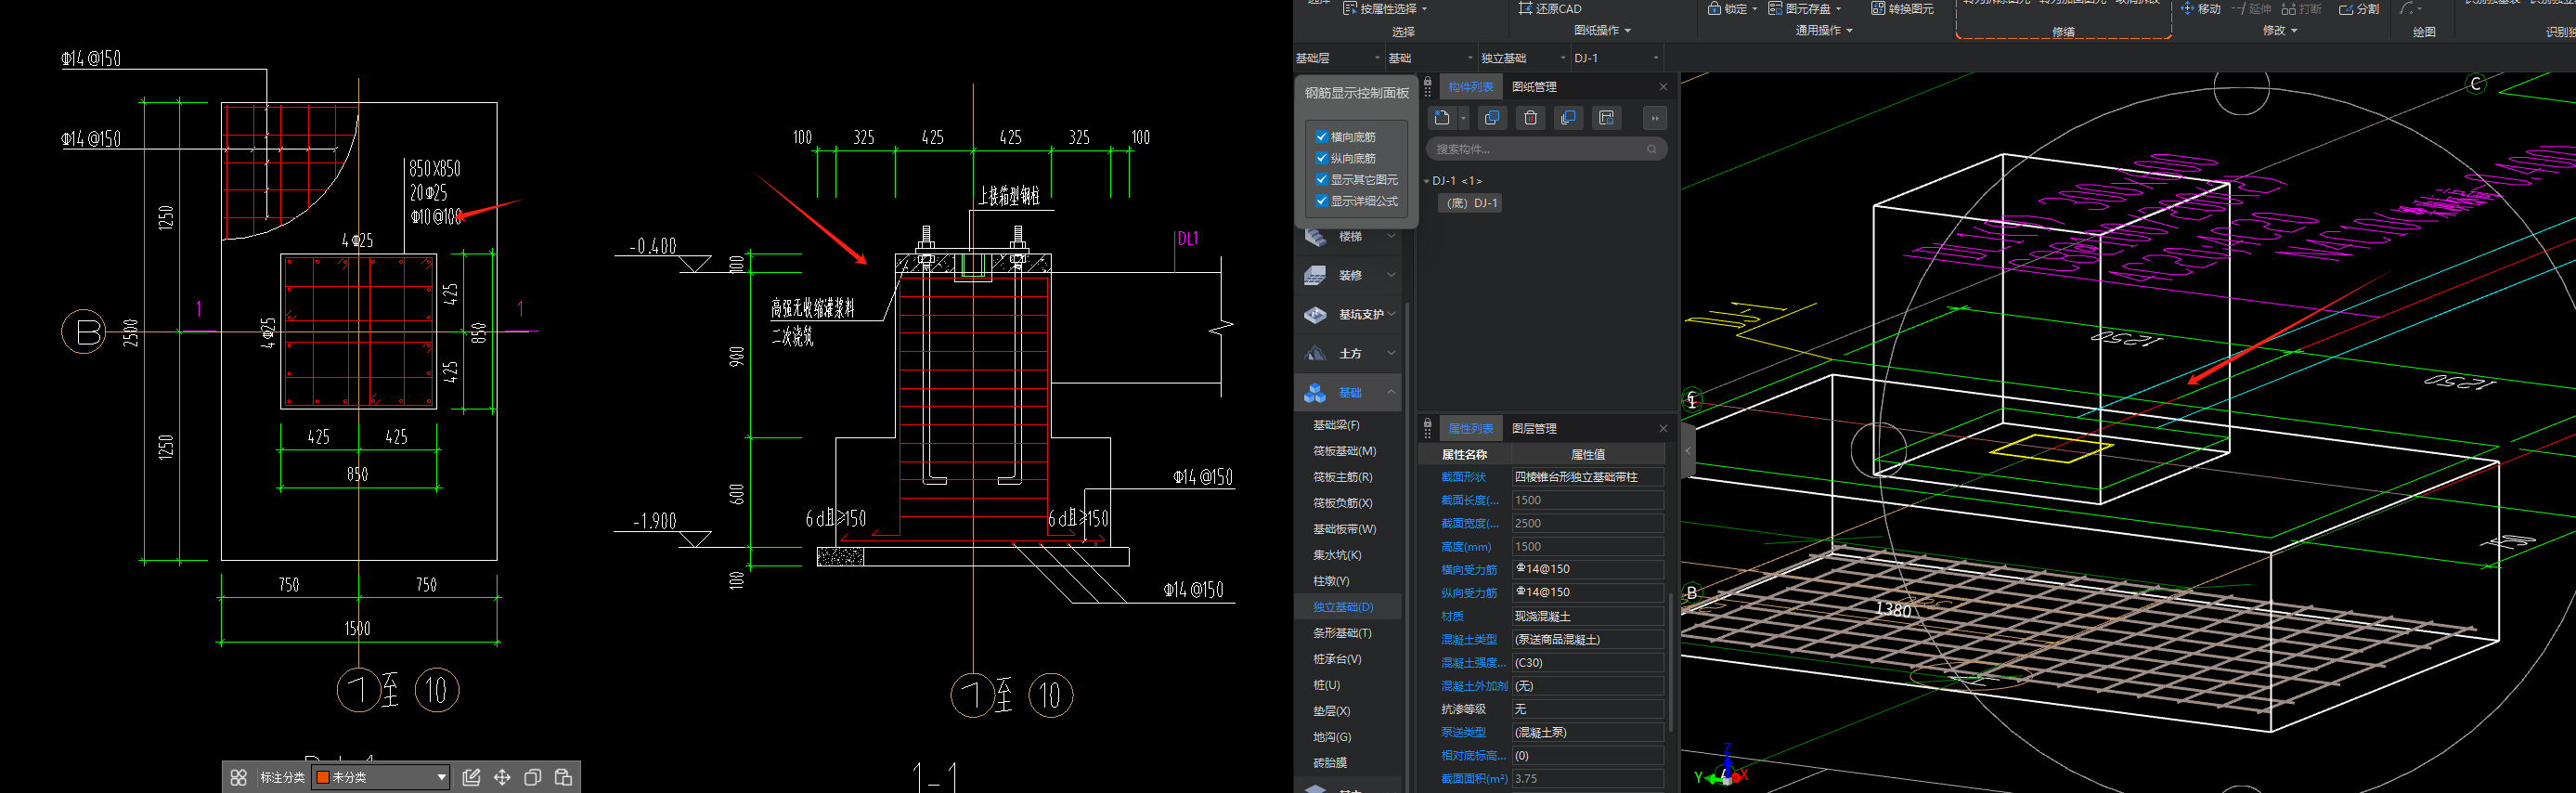The image size is (2576, 793).
Task: Uncheck the 横向底筋 checkbox
Action: (1321, 136)
